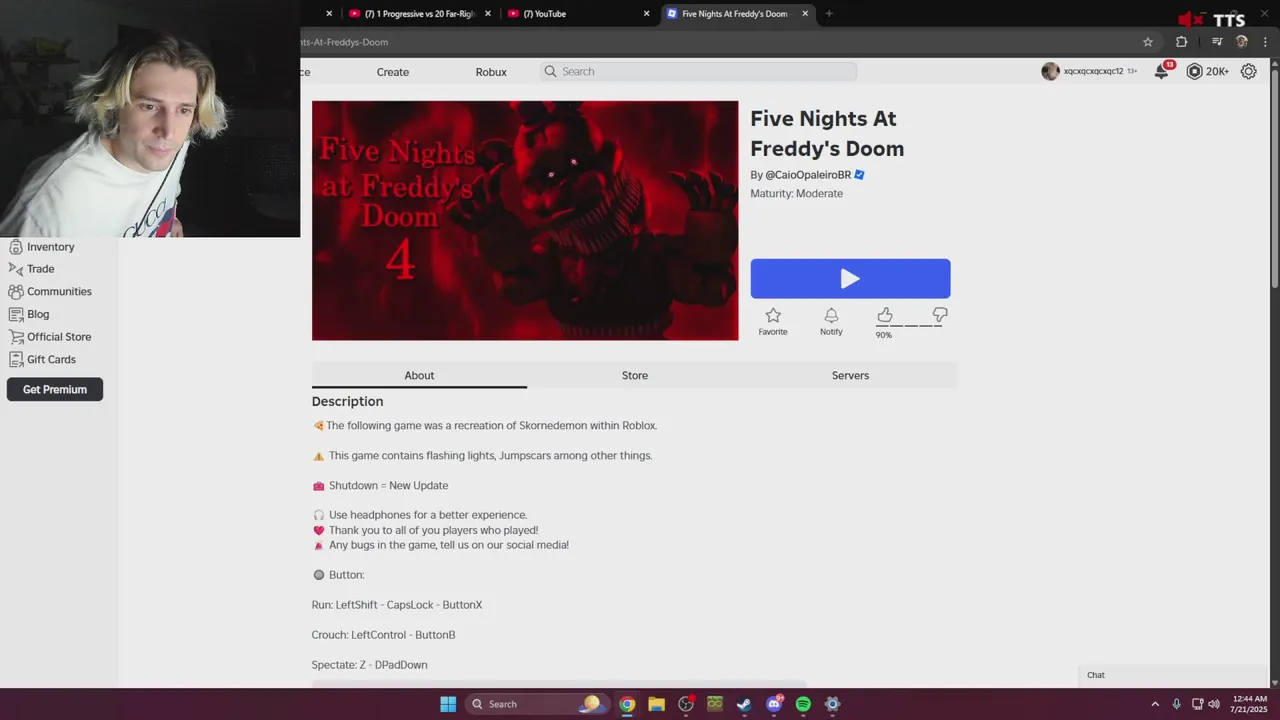Open the Chrome profile avatar in the toolbar
Screen dimensions: 1280x720
coord(1242,42)
